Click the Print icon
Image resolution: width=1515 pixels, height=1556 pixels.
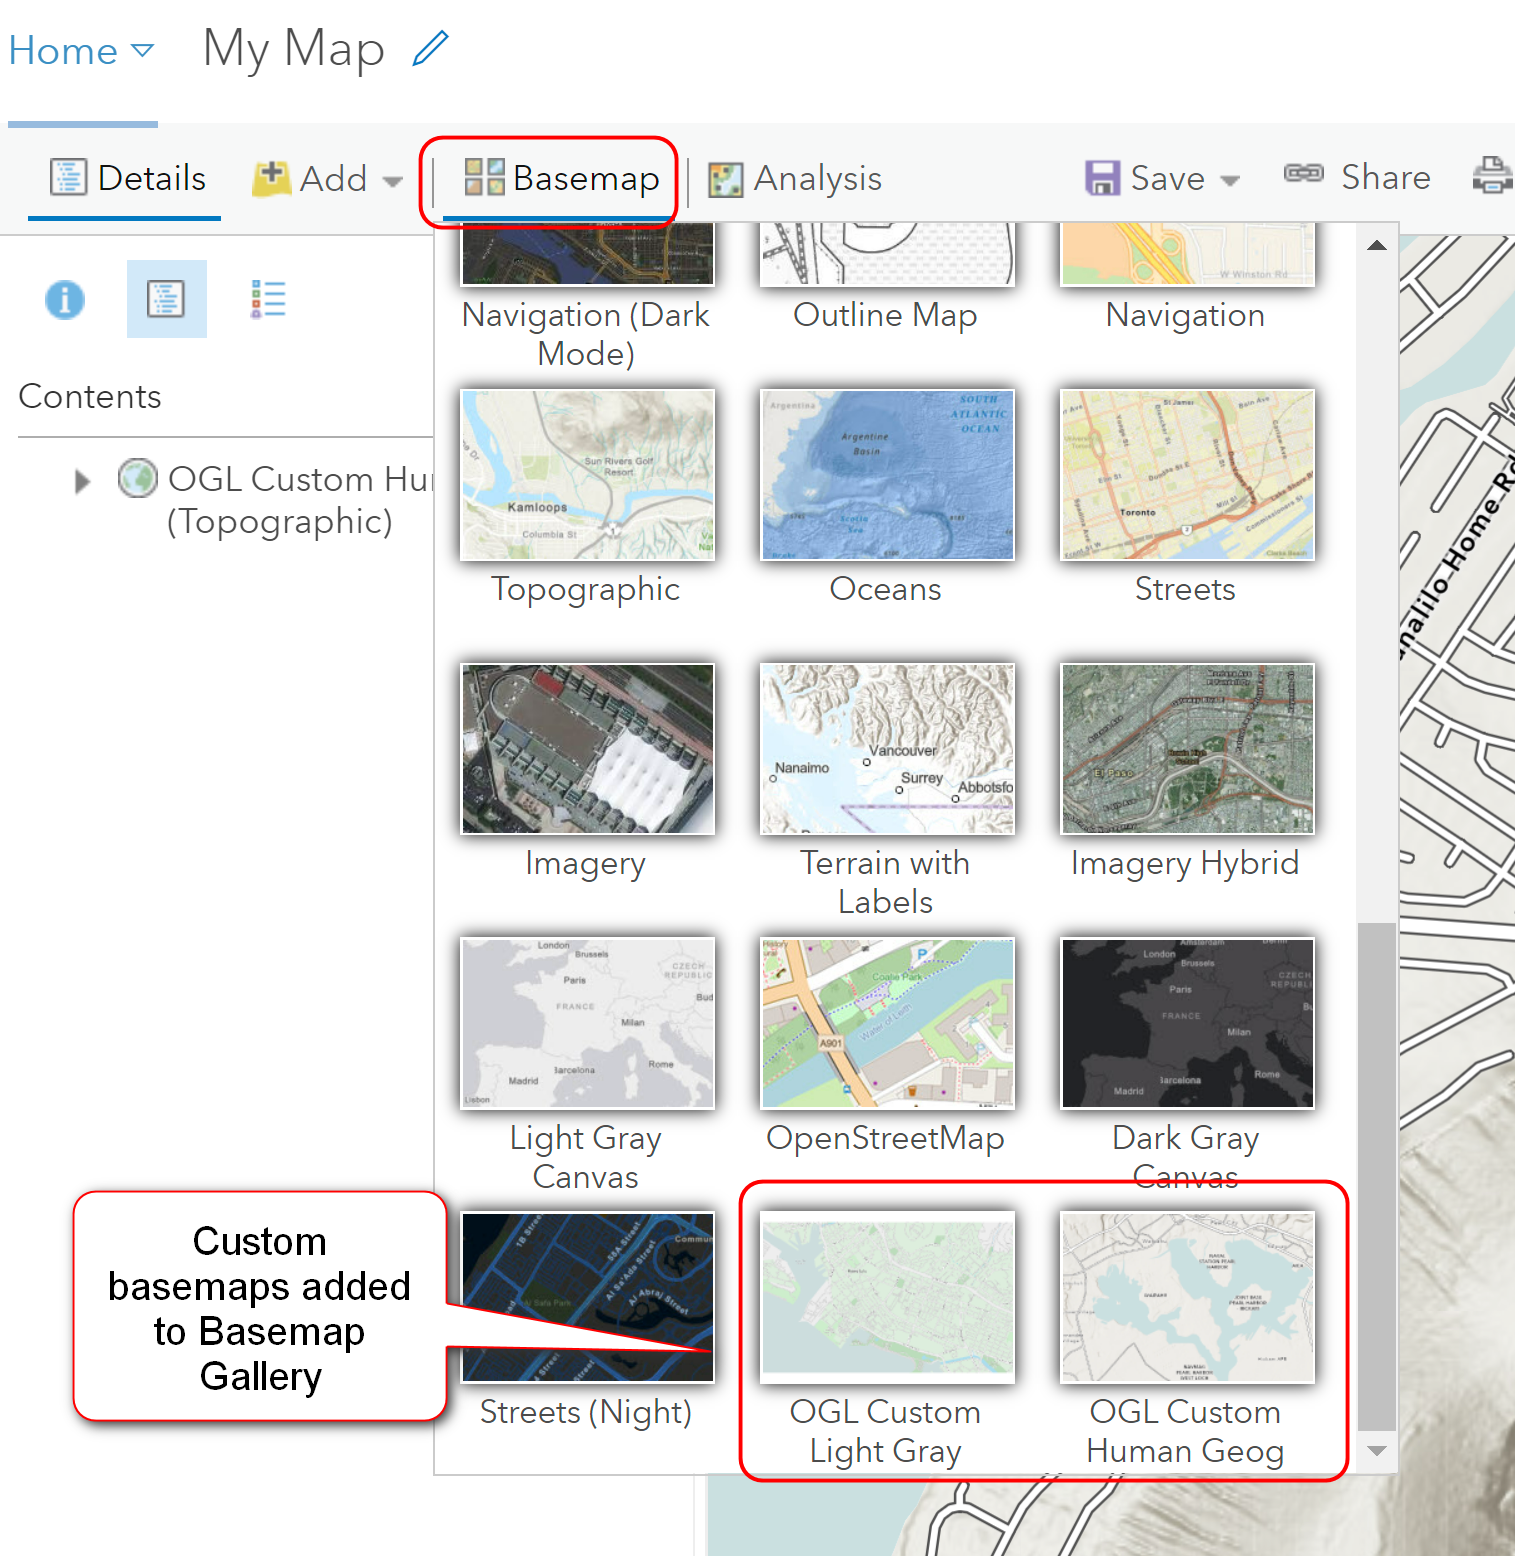click(1492, 175)
